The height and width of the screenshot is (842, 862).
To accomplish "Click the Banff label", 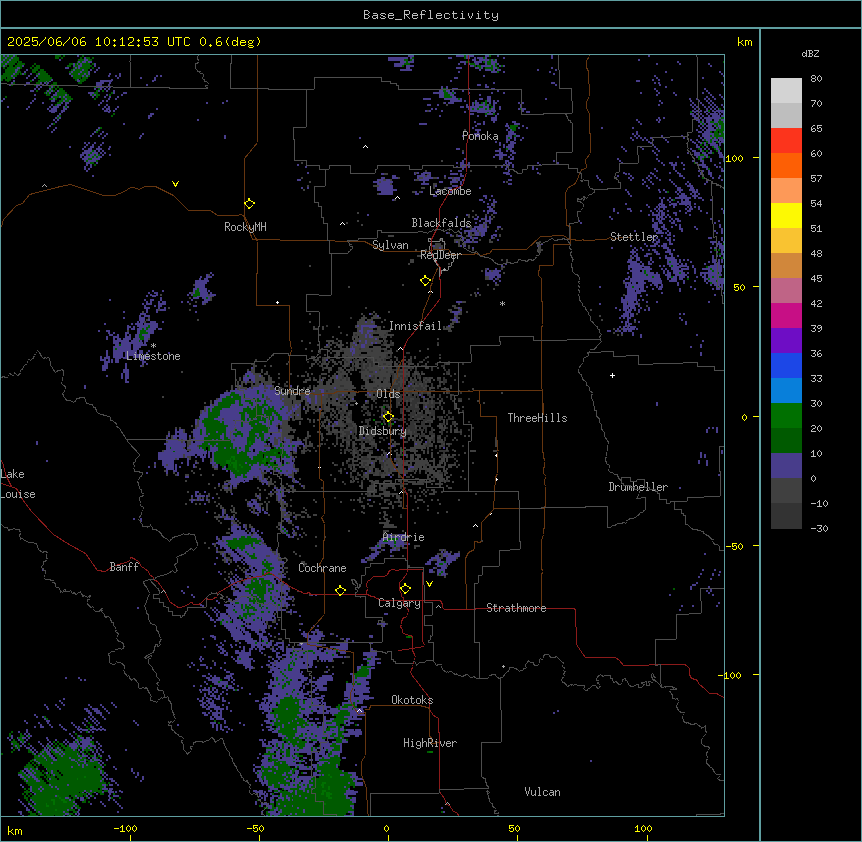I will pos(124,567).
